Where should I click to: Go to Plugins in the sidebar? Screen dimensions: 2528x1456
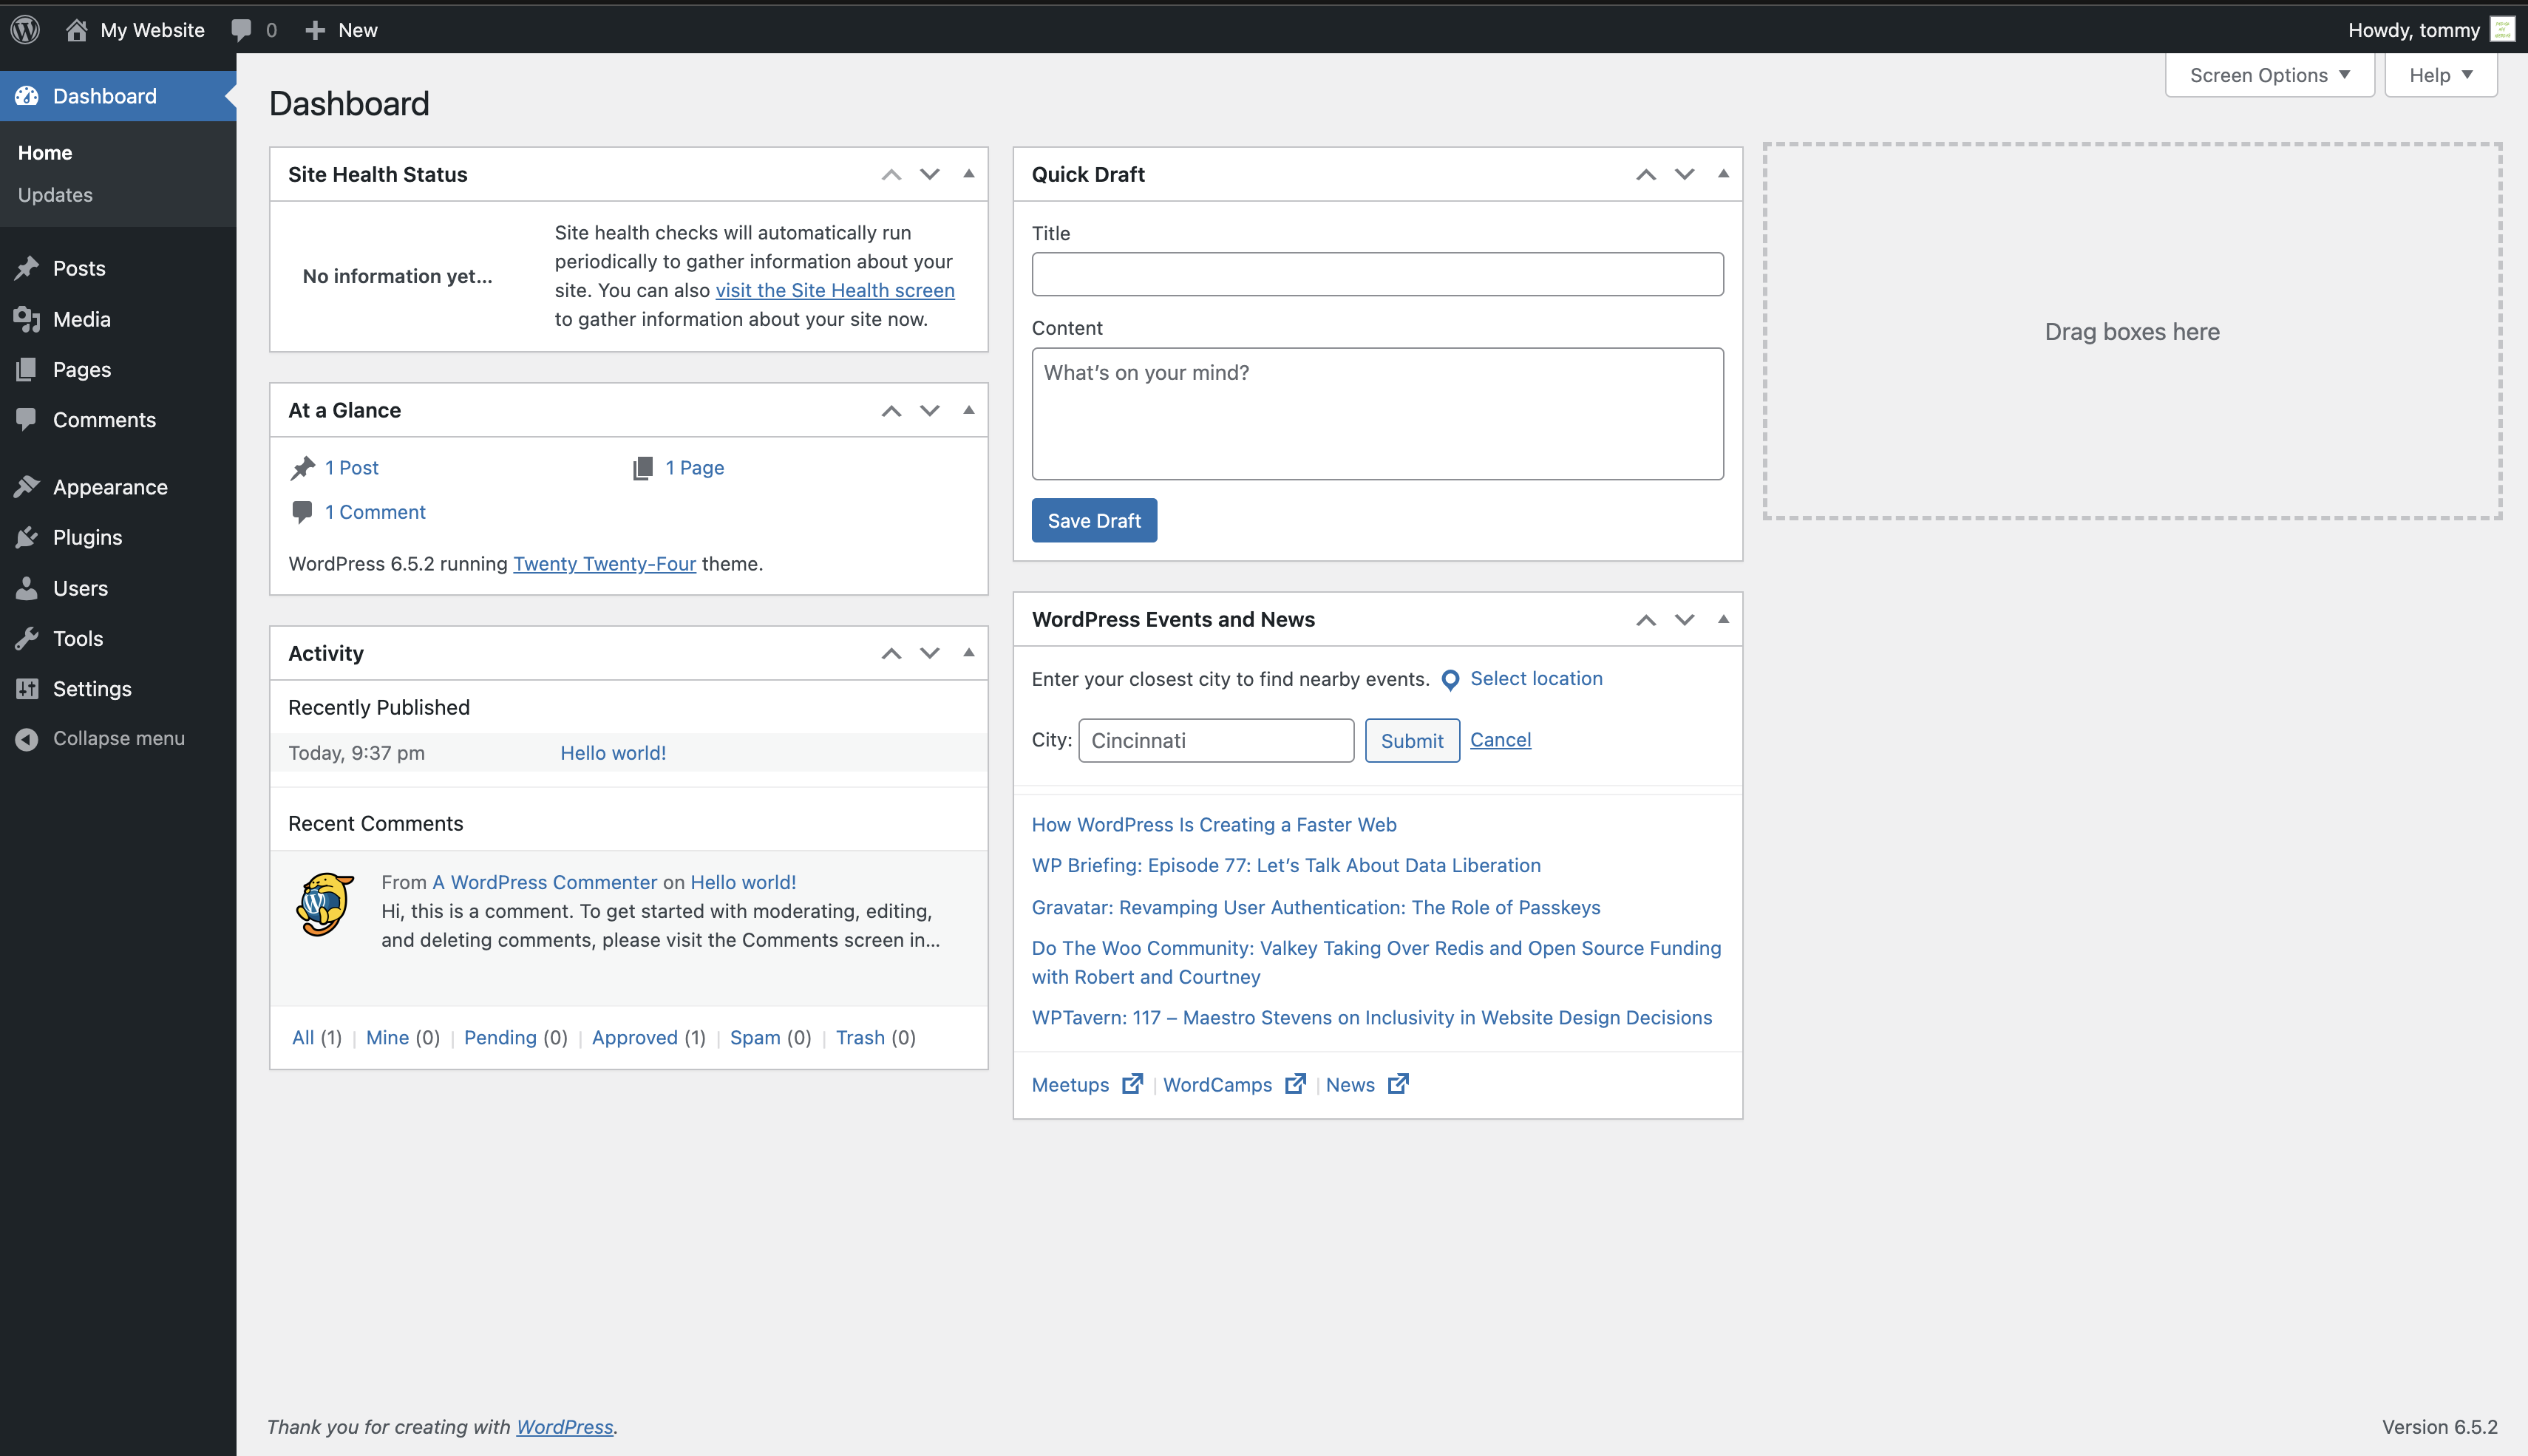pos(118,537)
